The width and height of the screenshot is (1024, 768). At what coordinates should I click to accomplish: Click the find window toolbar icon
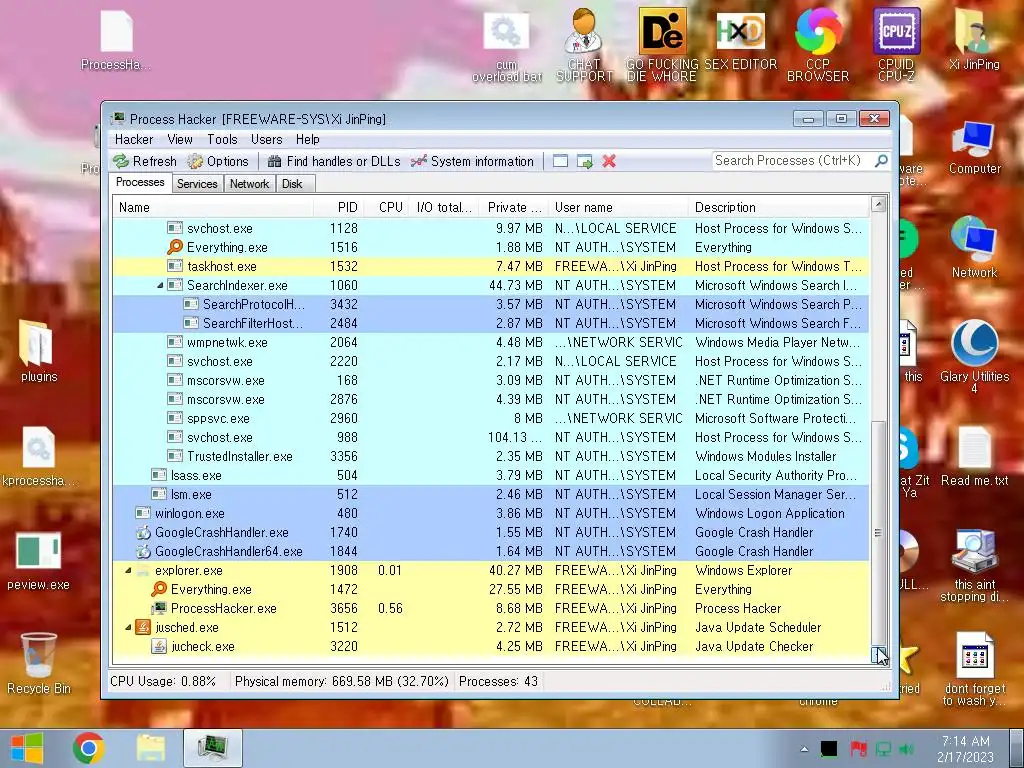(560, 161)
